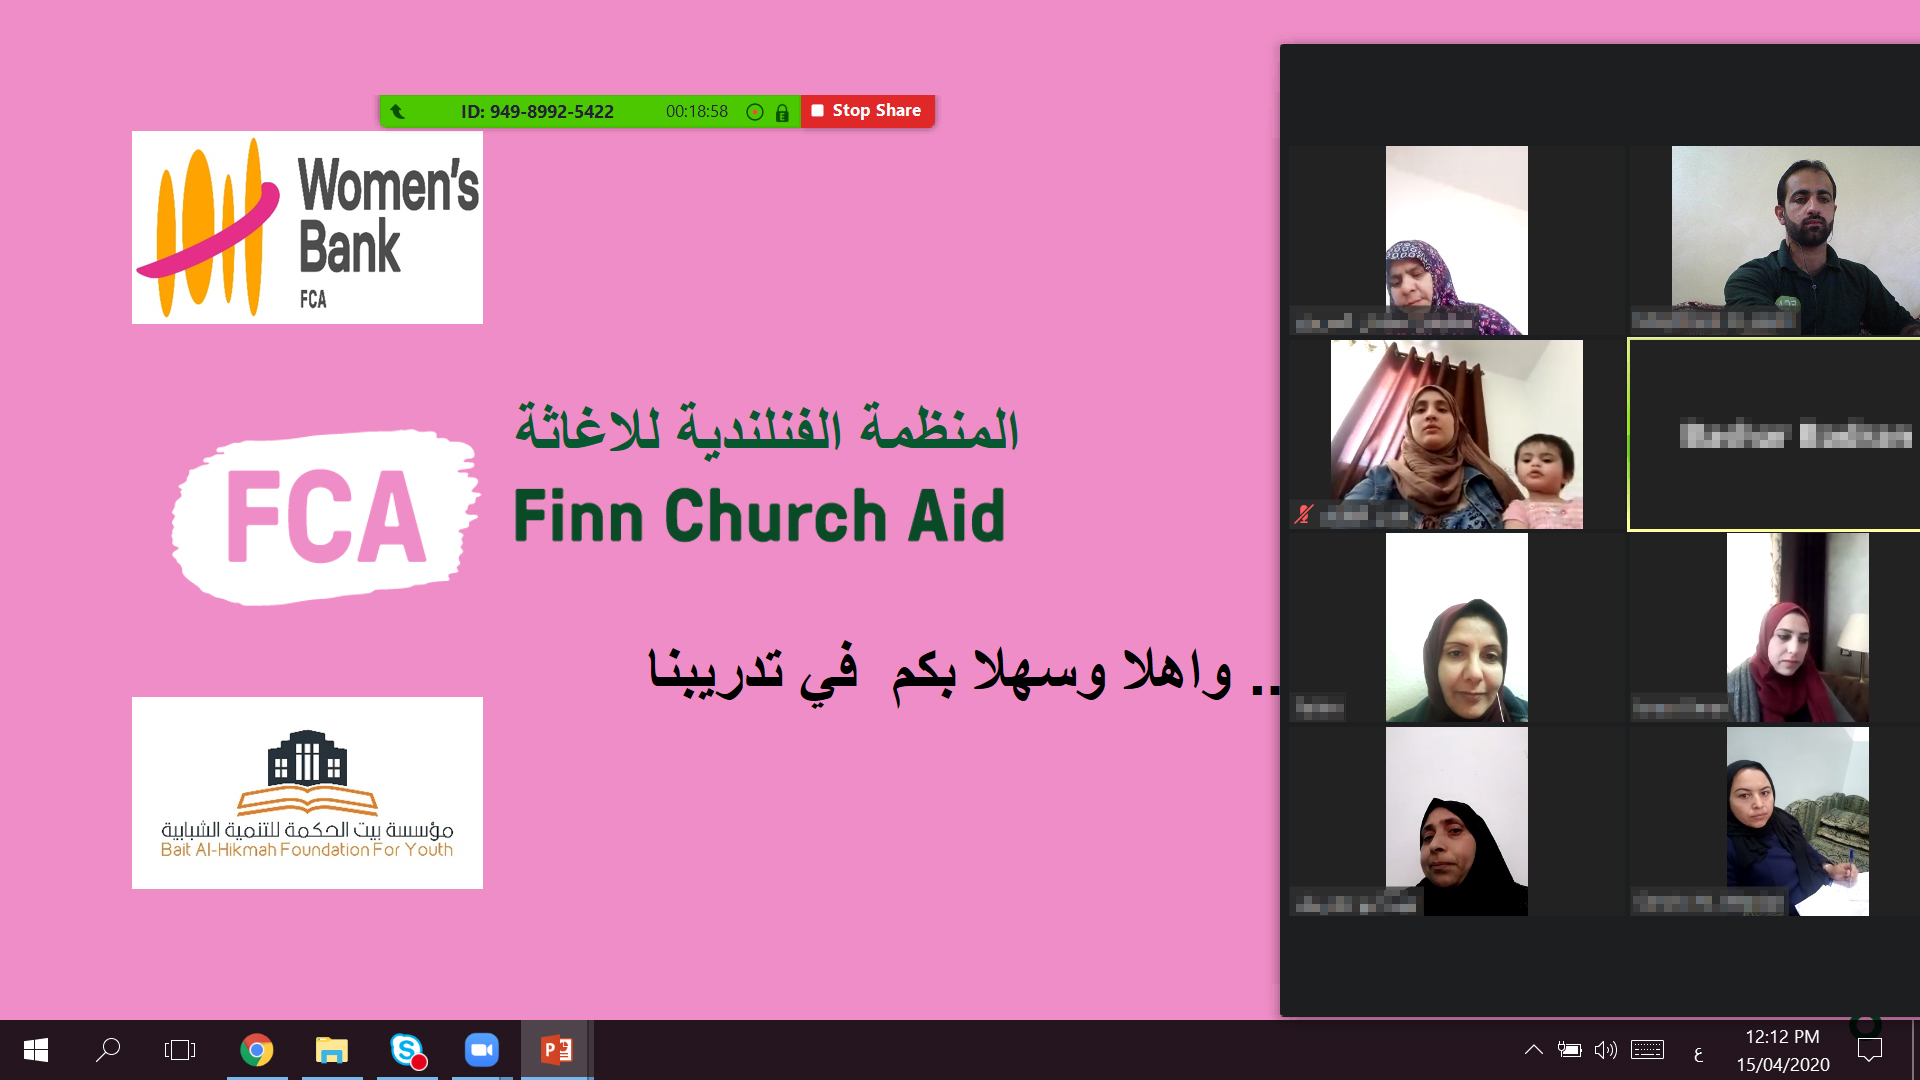
Task: Click the pink FCA brush logo on slide
Action: 325,518
